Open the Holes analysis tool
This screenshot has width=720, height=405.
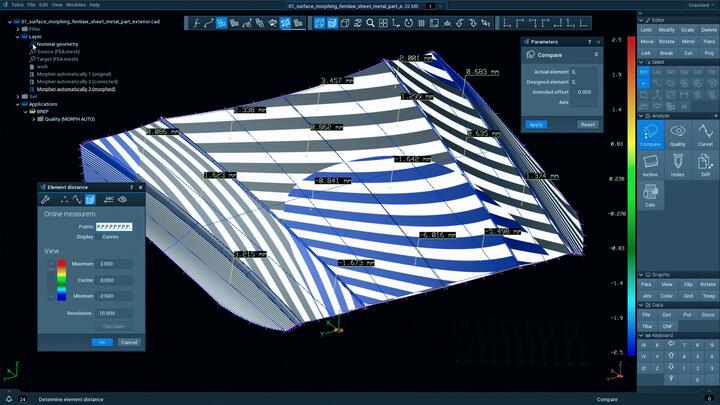[678, 164]
